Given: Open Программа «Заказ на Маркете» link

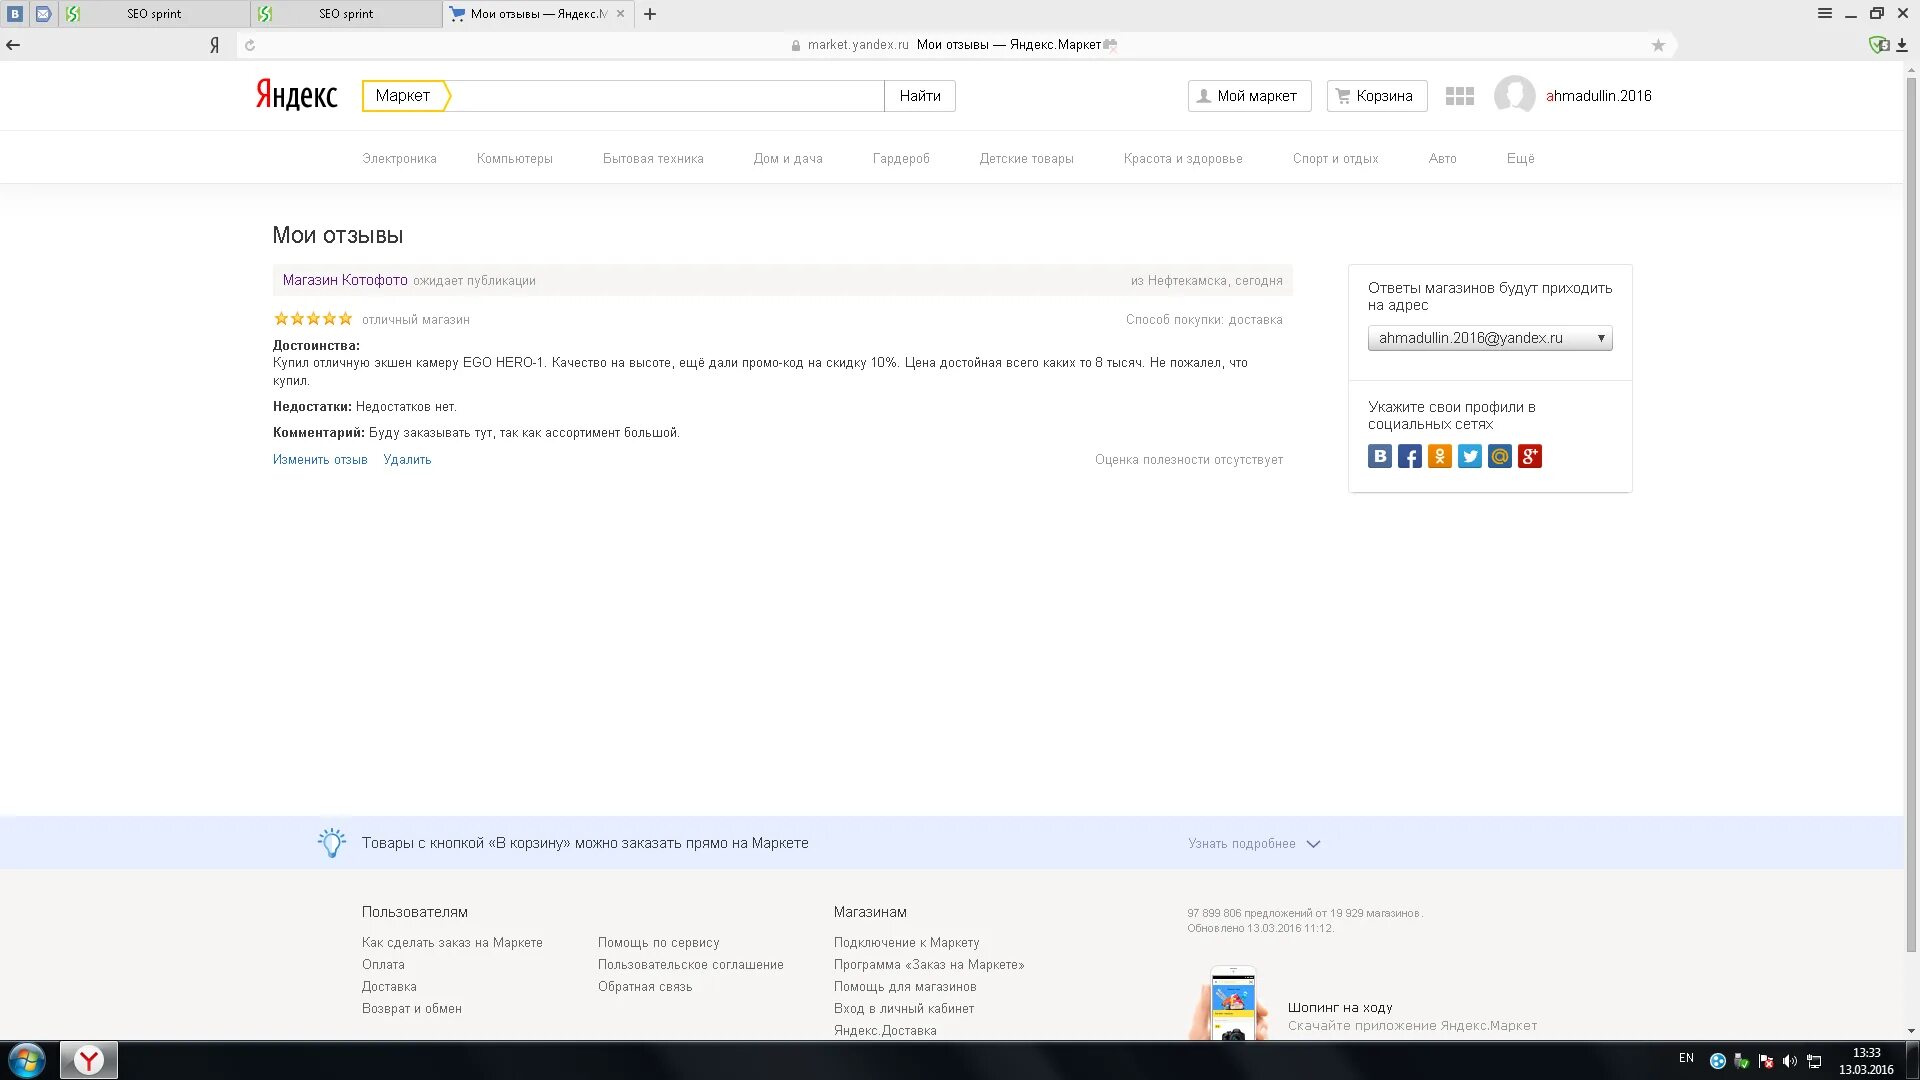Looking at the screenshot, I should (929, 965).
